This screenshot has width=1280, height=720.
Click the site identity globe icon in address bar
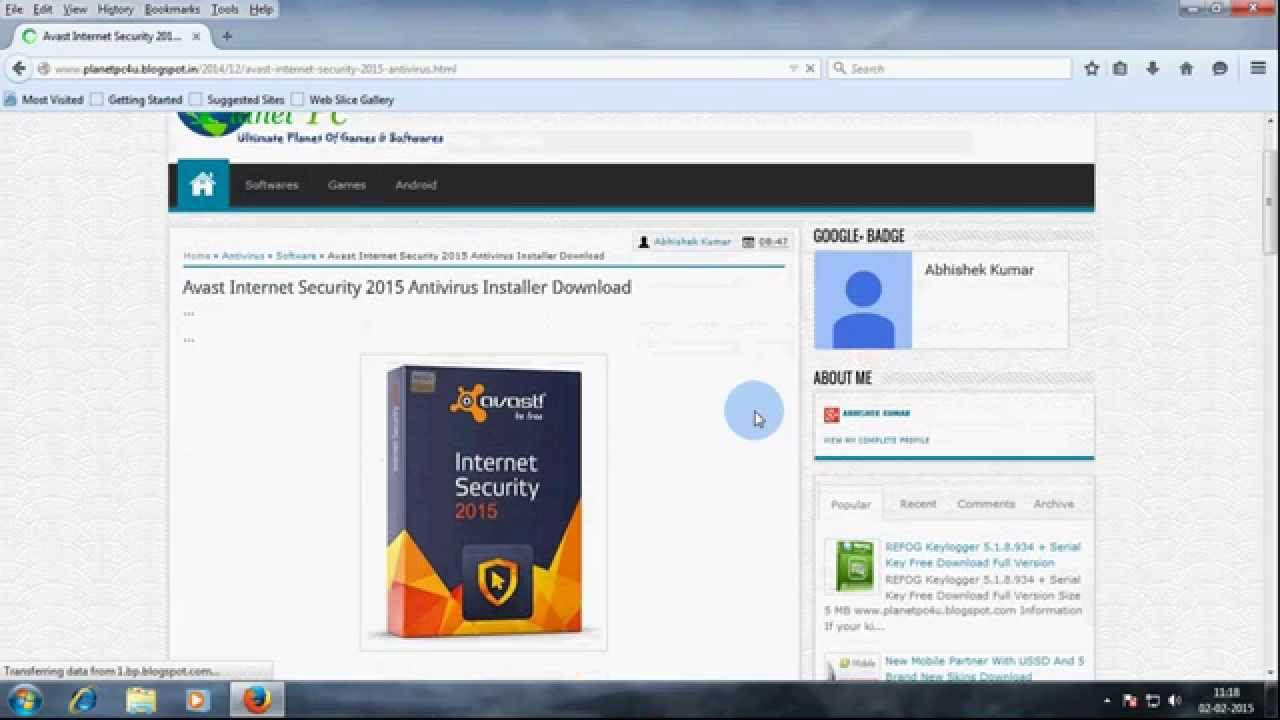[44, 69]
